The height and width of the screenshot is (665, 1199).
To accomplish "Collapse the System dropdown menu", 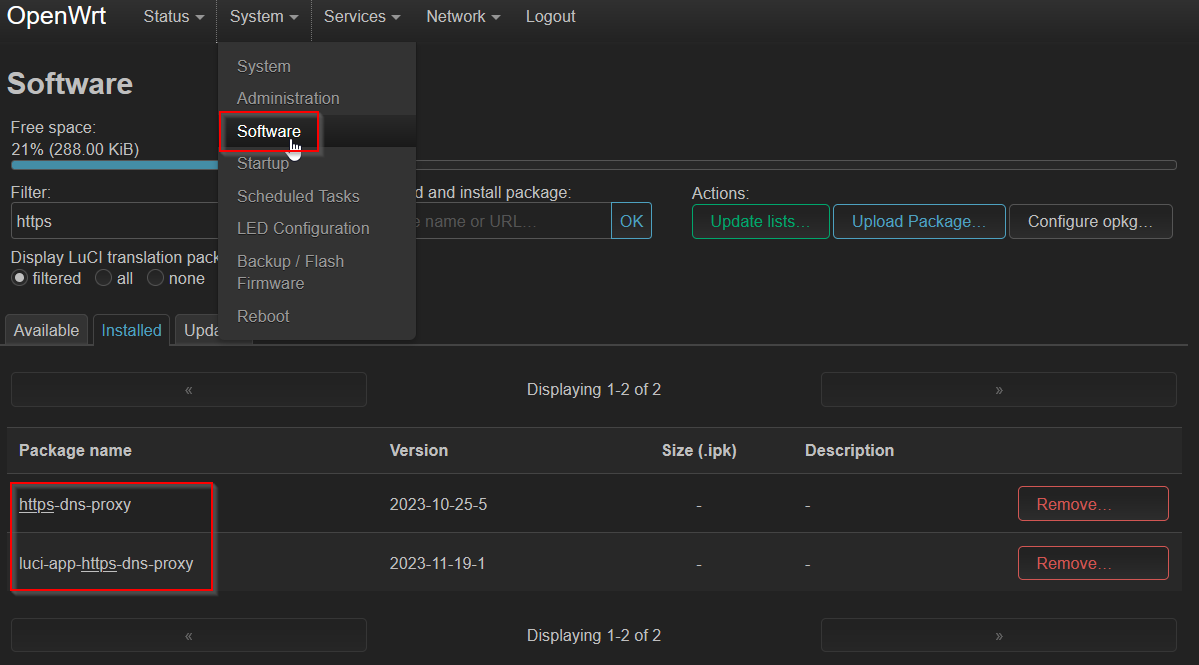I will coord(264,17).
